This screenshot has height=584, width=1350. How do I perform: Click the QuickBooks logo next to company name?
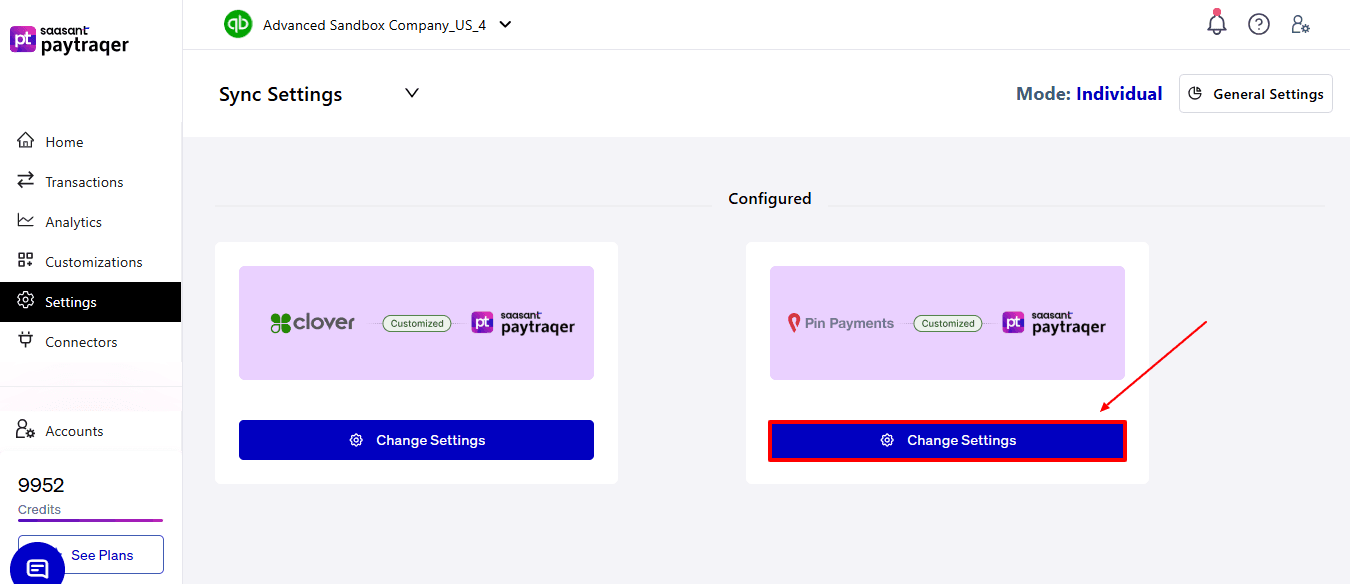pos(238,23)
